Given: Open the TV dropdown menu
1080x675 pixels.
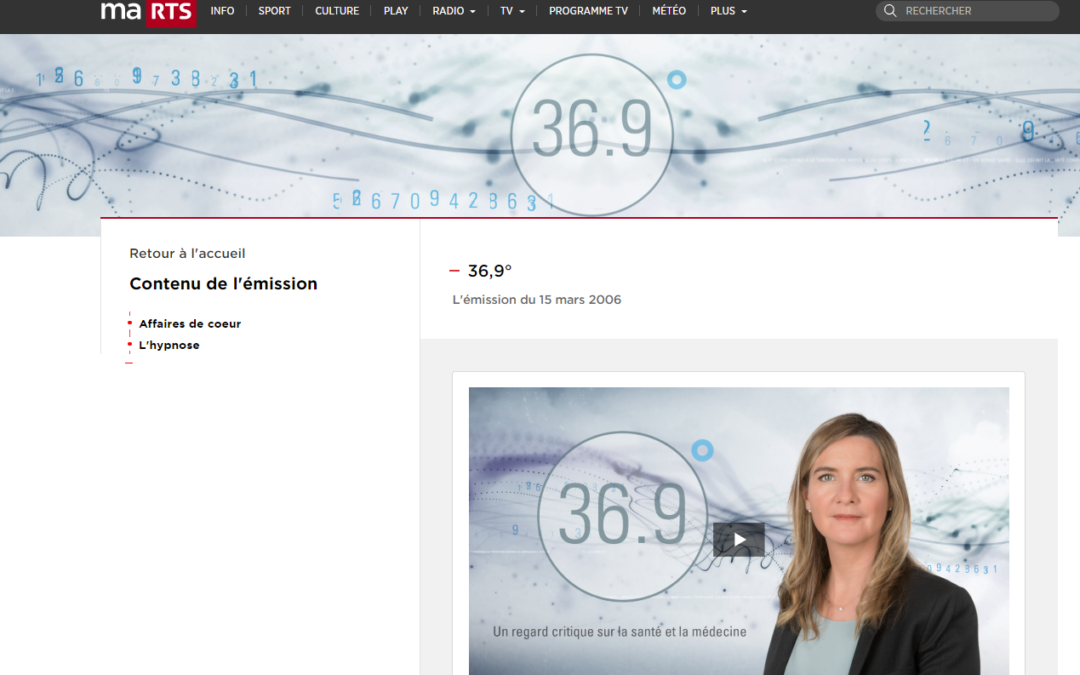Looking at the screenshot, I should tap(512, 11).
